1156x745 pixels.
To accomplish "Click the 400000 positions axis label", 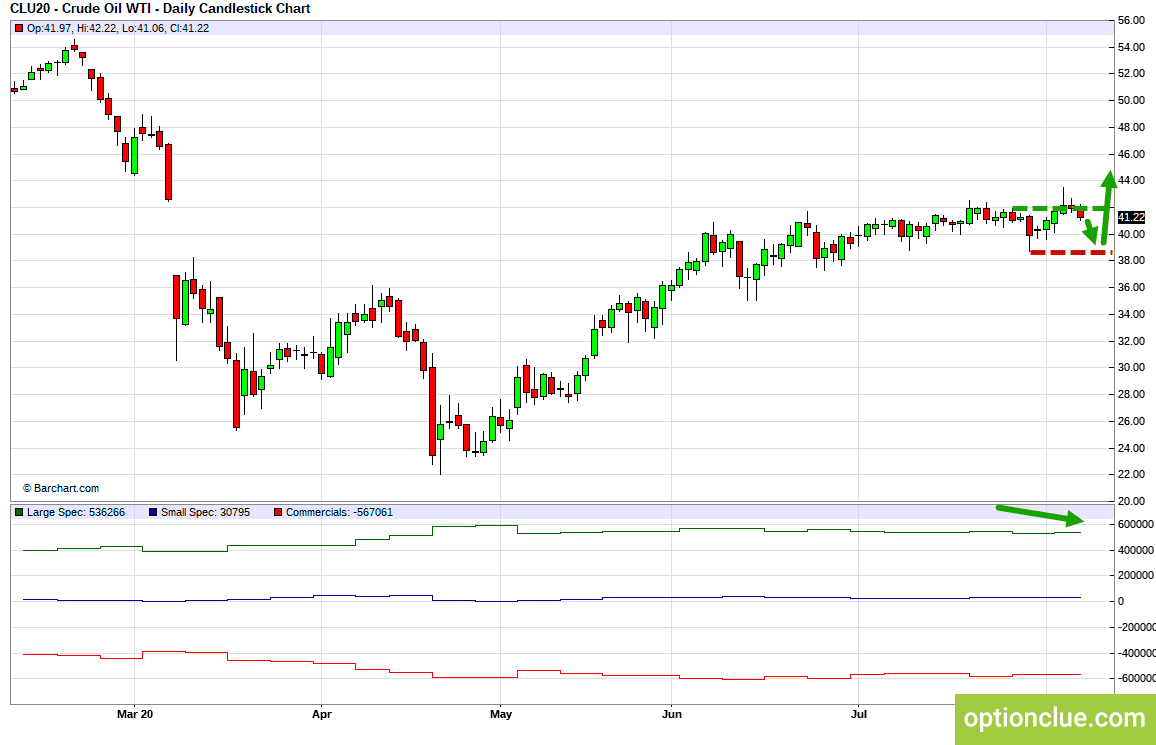I will click(x=1135, y=550).
